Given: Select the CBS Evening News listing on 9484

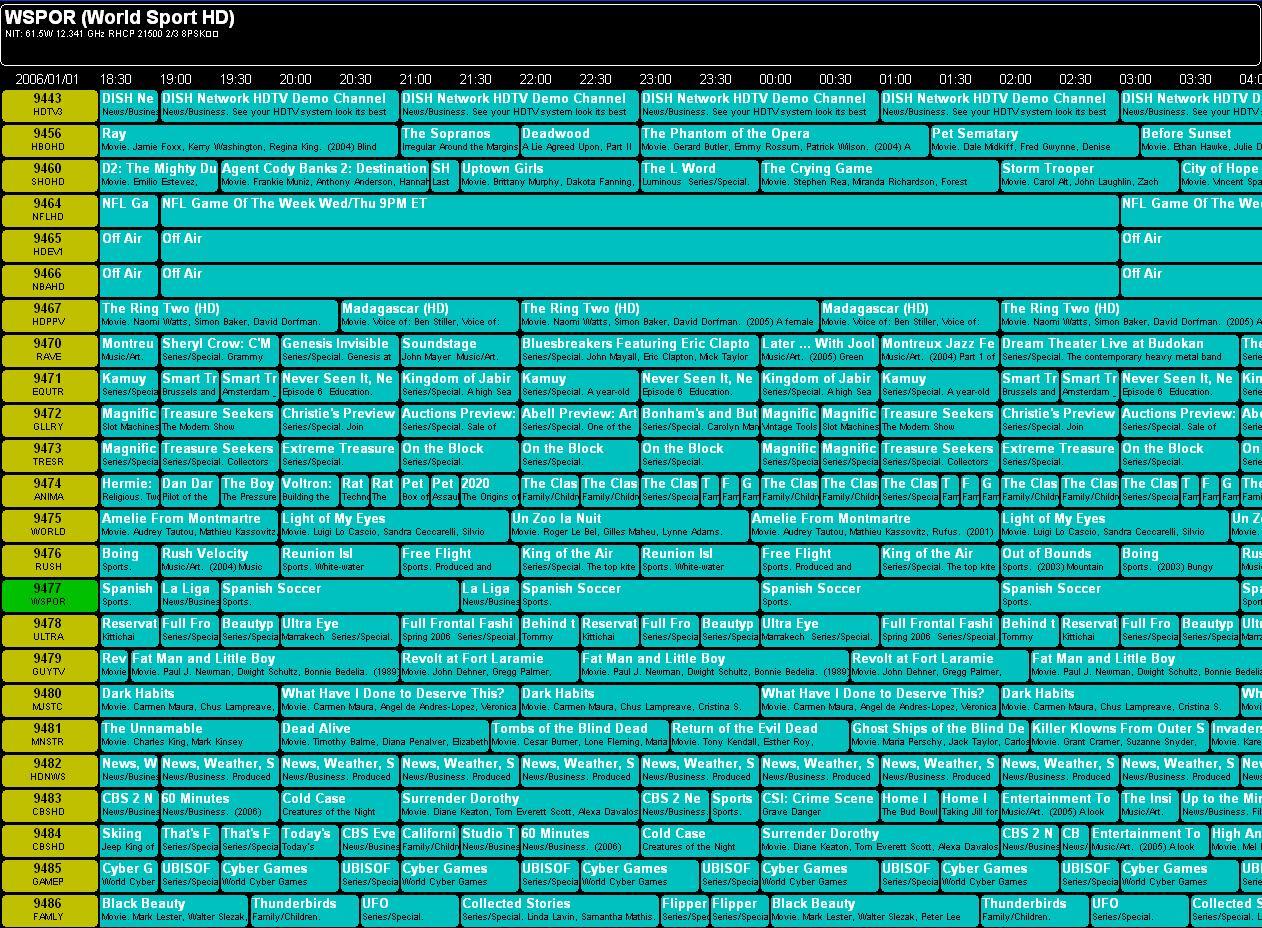Looking at the screenshot, I should pyautogui.click(x=369, y=841).
